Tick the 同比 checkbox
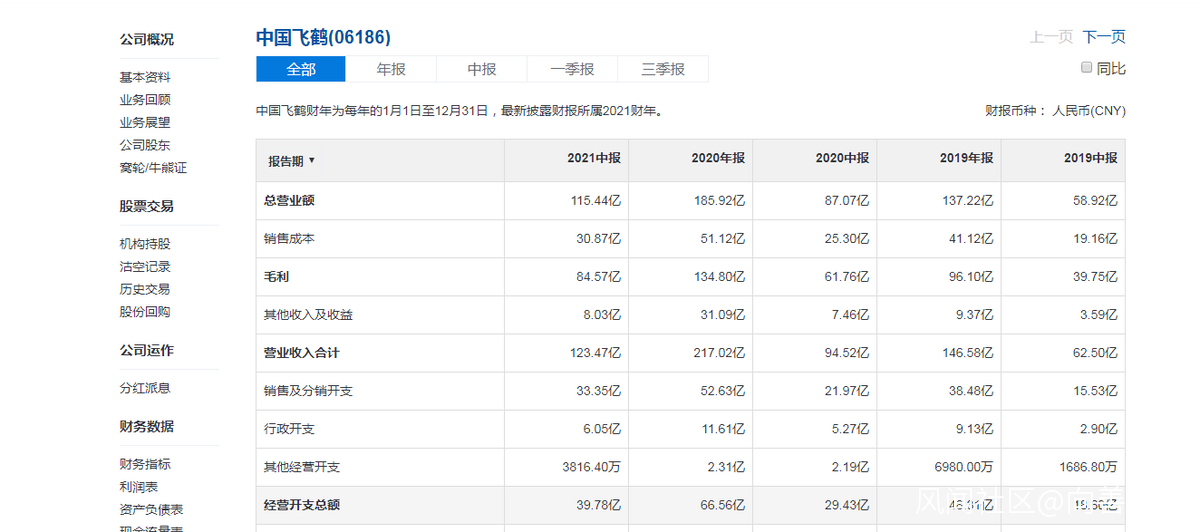 point(1087,68)
